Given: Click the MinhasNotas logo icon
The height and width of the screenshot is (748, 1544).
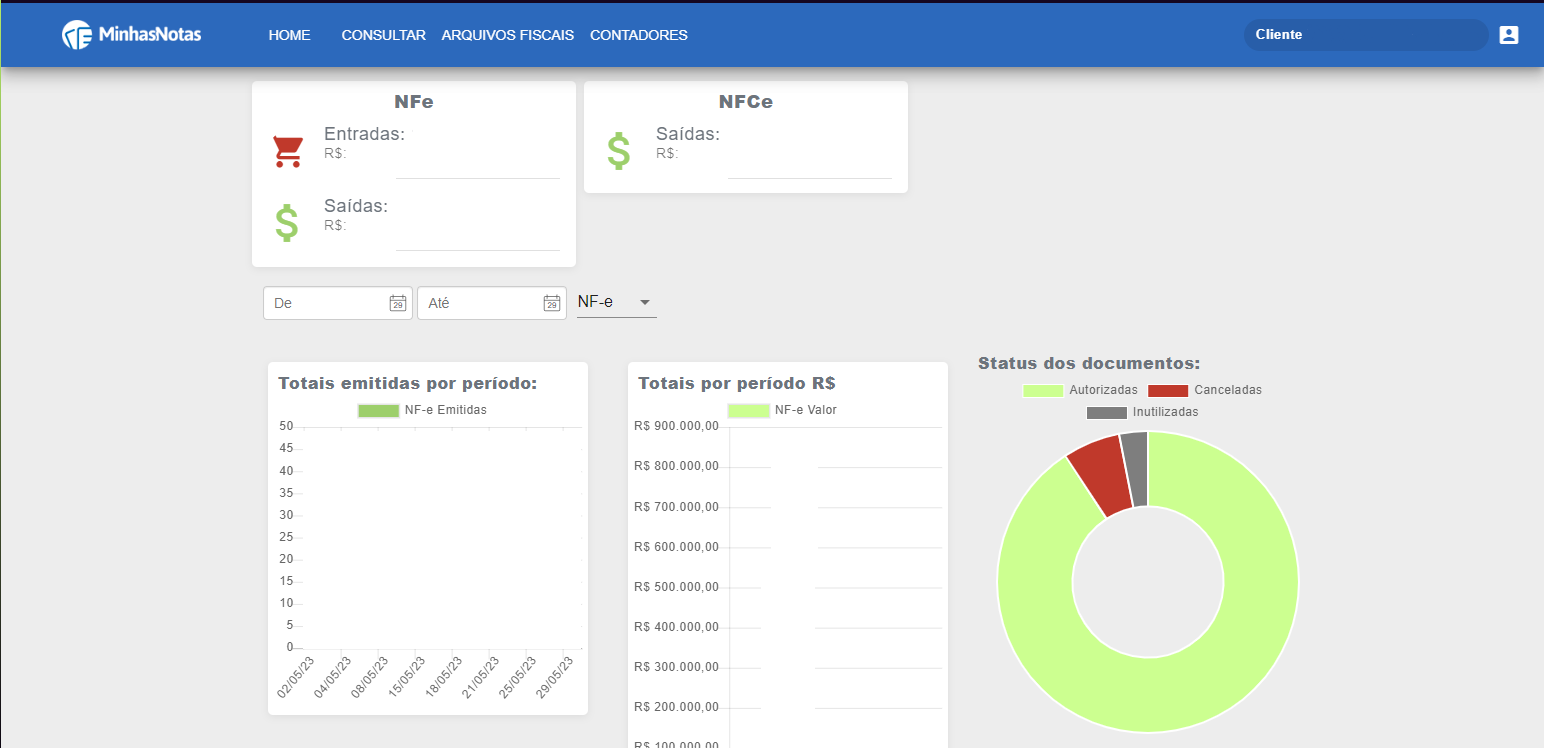Looking at the screenshot, I should click(x=77, y=35).
